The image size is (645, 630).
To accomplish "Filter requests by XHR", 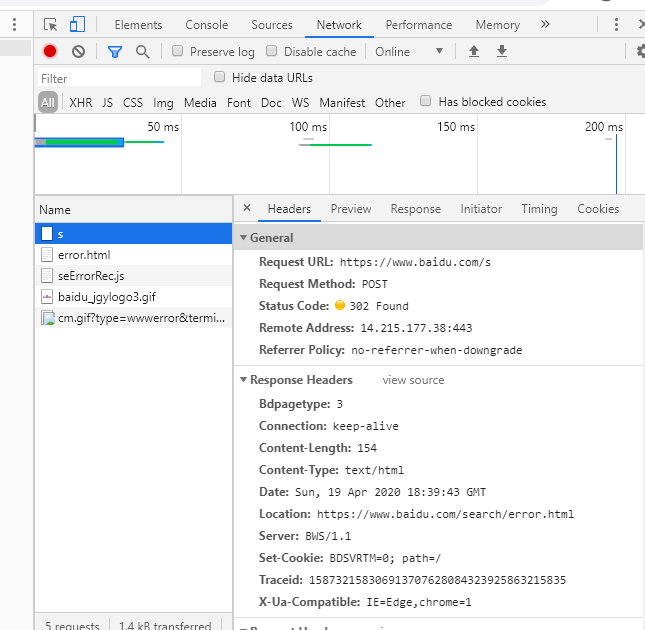I will tap(81, 102).
